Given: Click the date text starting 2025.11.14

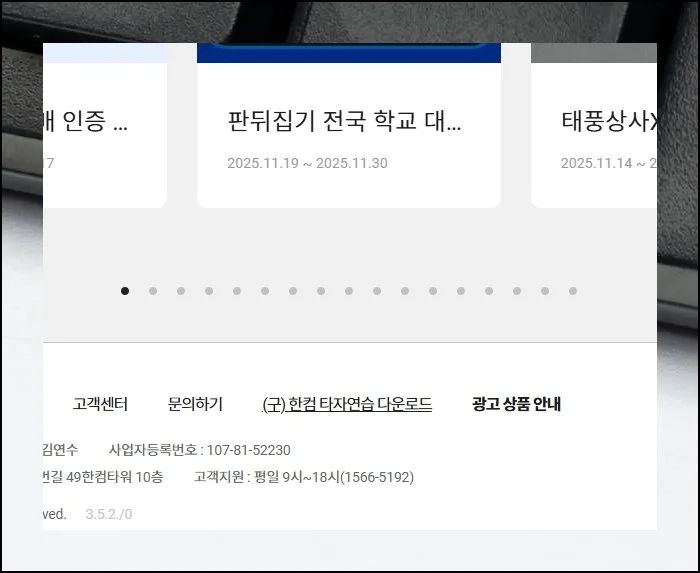Looking at the screenshot, I should point(608,163).
